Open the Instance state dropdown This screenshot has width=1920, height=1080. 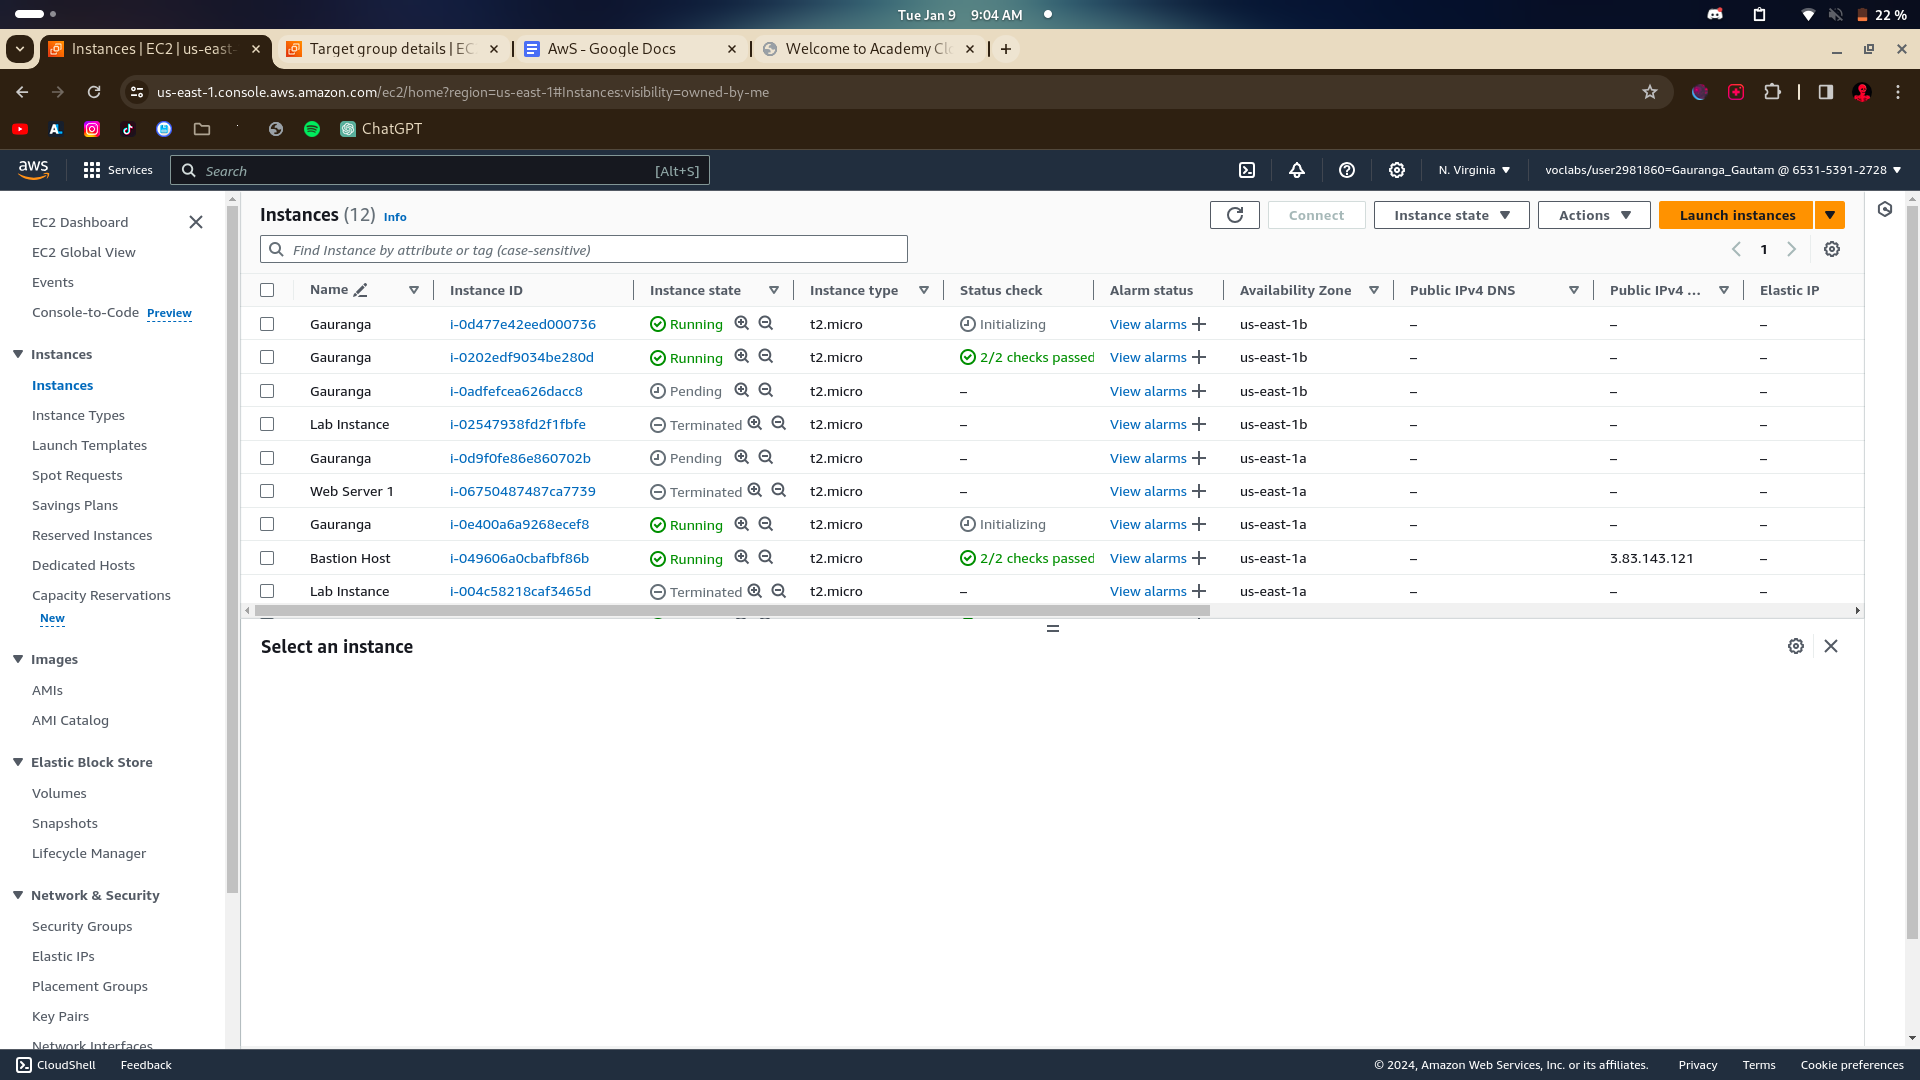click(x=1451, y=215)
